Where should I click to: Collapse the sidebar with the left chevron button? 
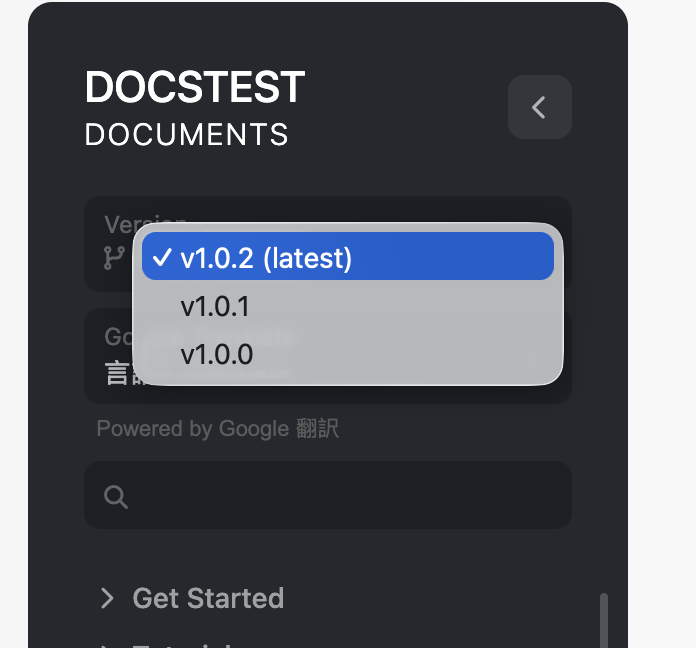pos(539,107)
